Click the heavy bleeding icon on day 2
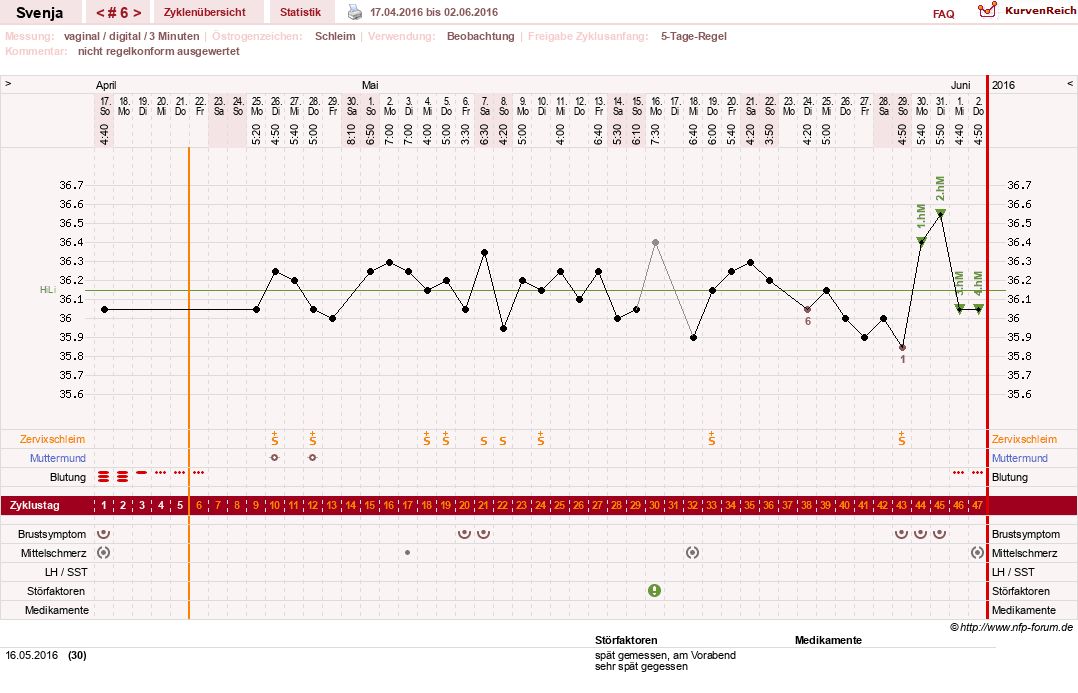 pyautogui.click(x=122, y=476)
